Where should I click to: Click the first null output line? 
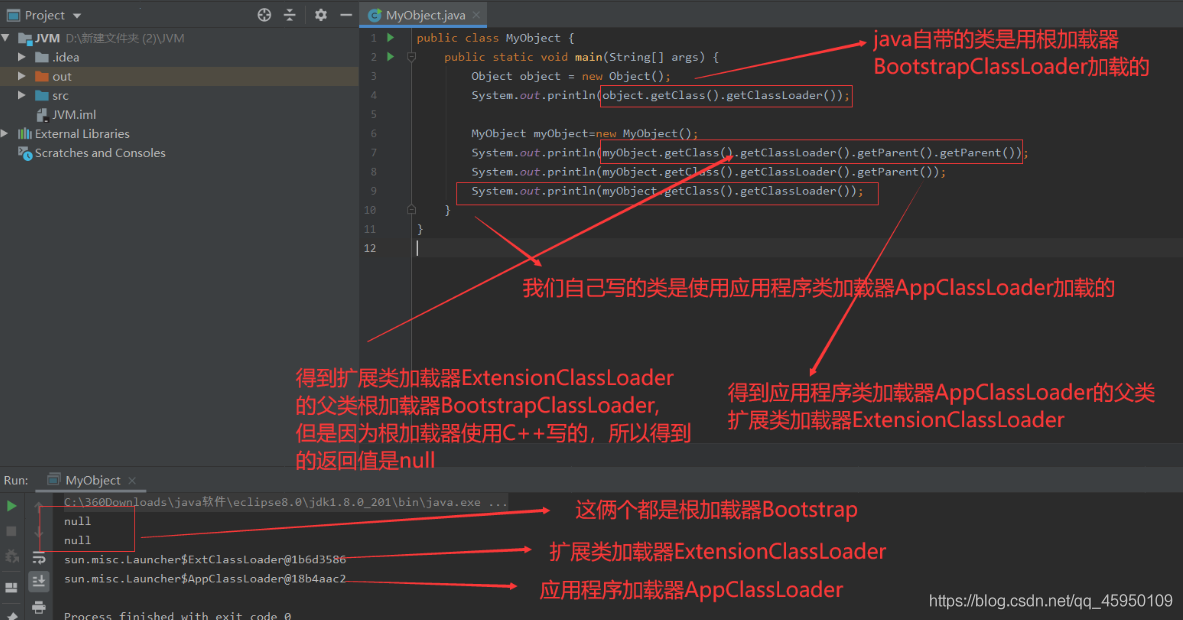tap(77, 521)
